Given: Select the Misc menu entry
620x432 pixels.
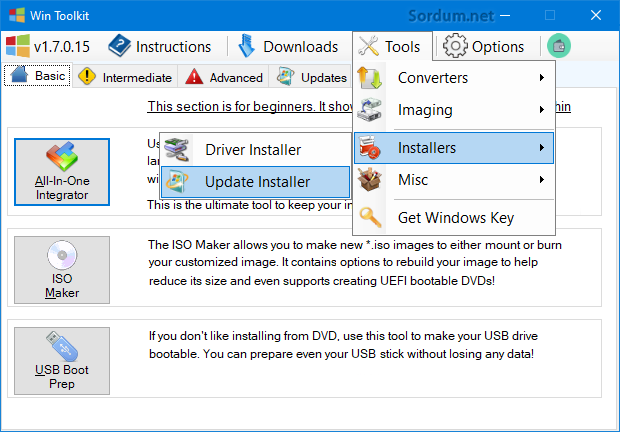Looking at the screenshot, I should click(x=454, y=180).
